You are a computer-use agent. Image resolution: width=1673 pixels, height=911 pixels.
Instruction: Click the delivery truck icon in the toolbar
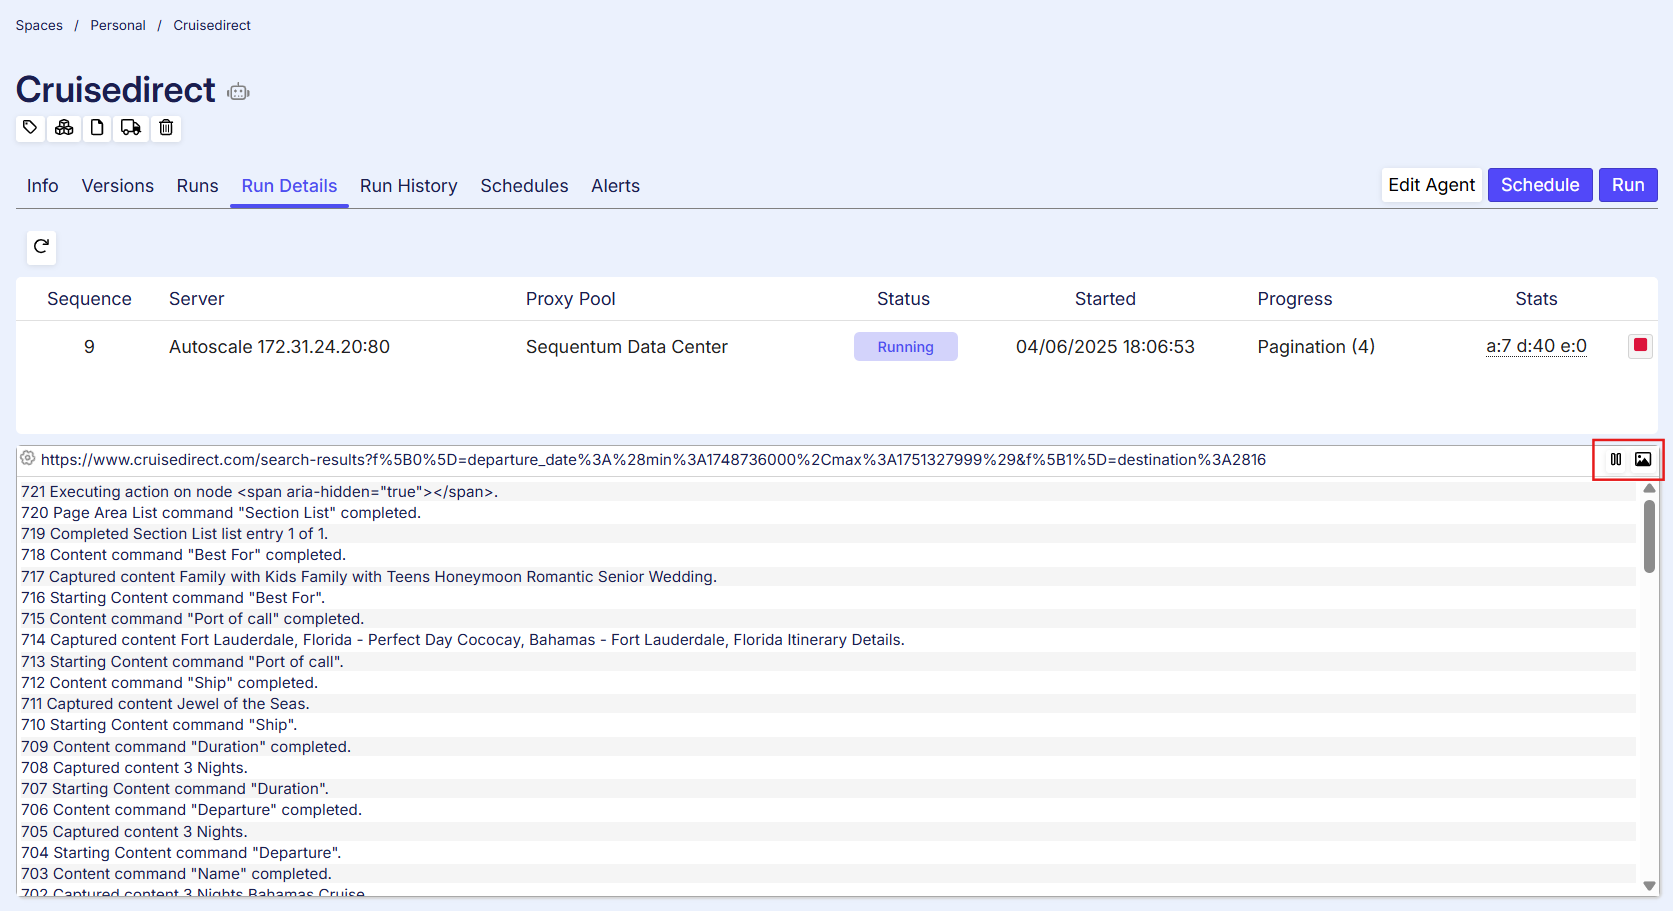tap(131, 127)
